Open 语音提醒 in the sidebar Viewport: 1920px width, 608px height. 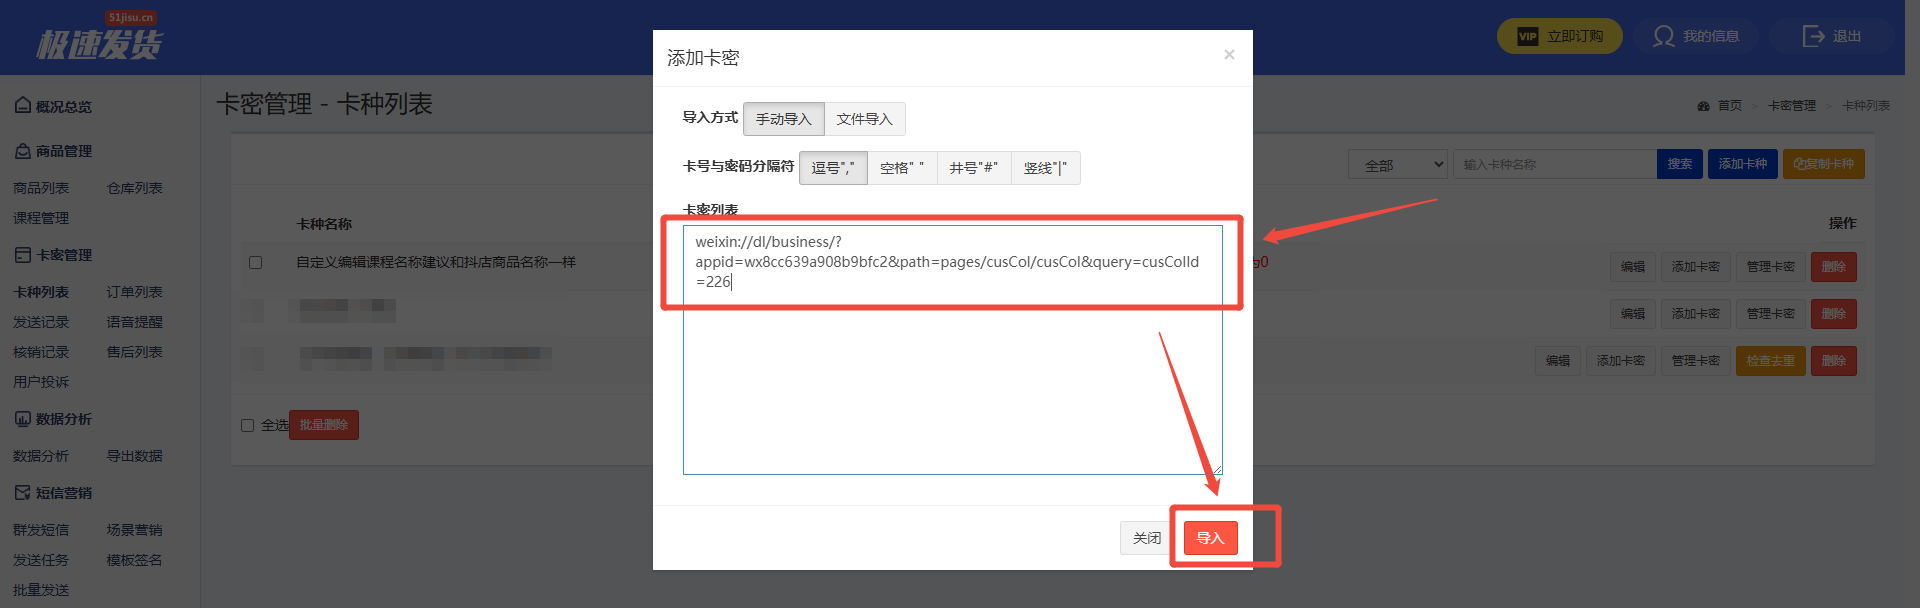click(x=134, y=322)
